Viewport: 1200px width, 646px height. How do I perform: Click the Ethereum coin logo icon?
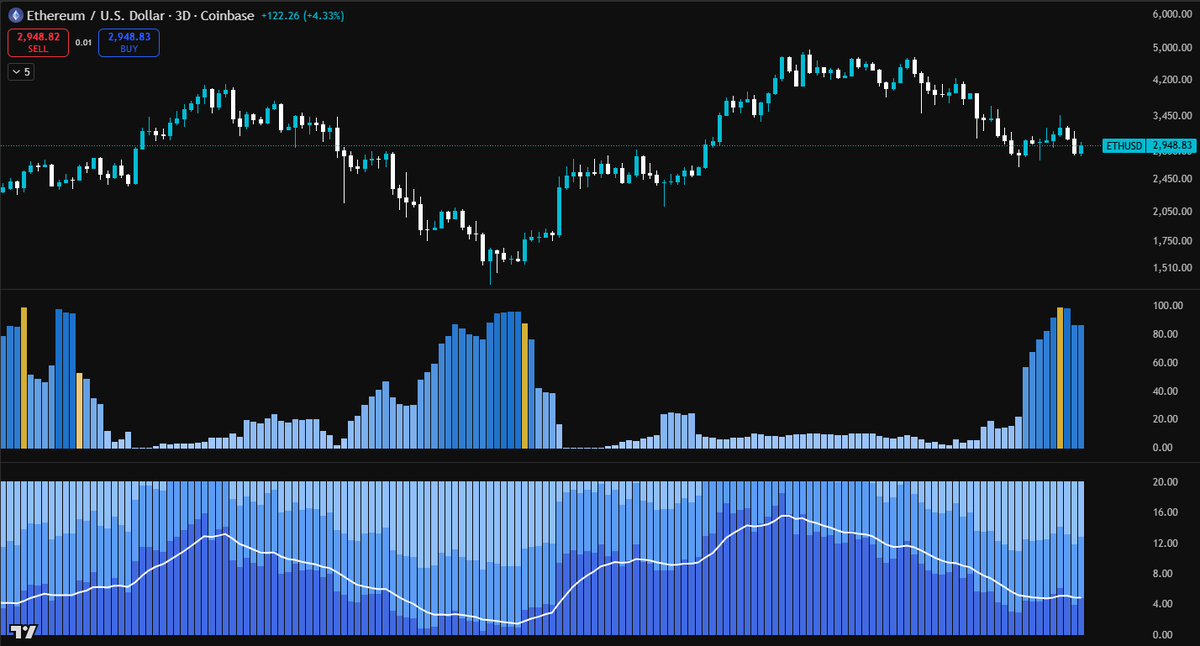(x=15, y=15)
